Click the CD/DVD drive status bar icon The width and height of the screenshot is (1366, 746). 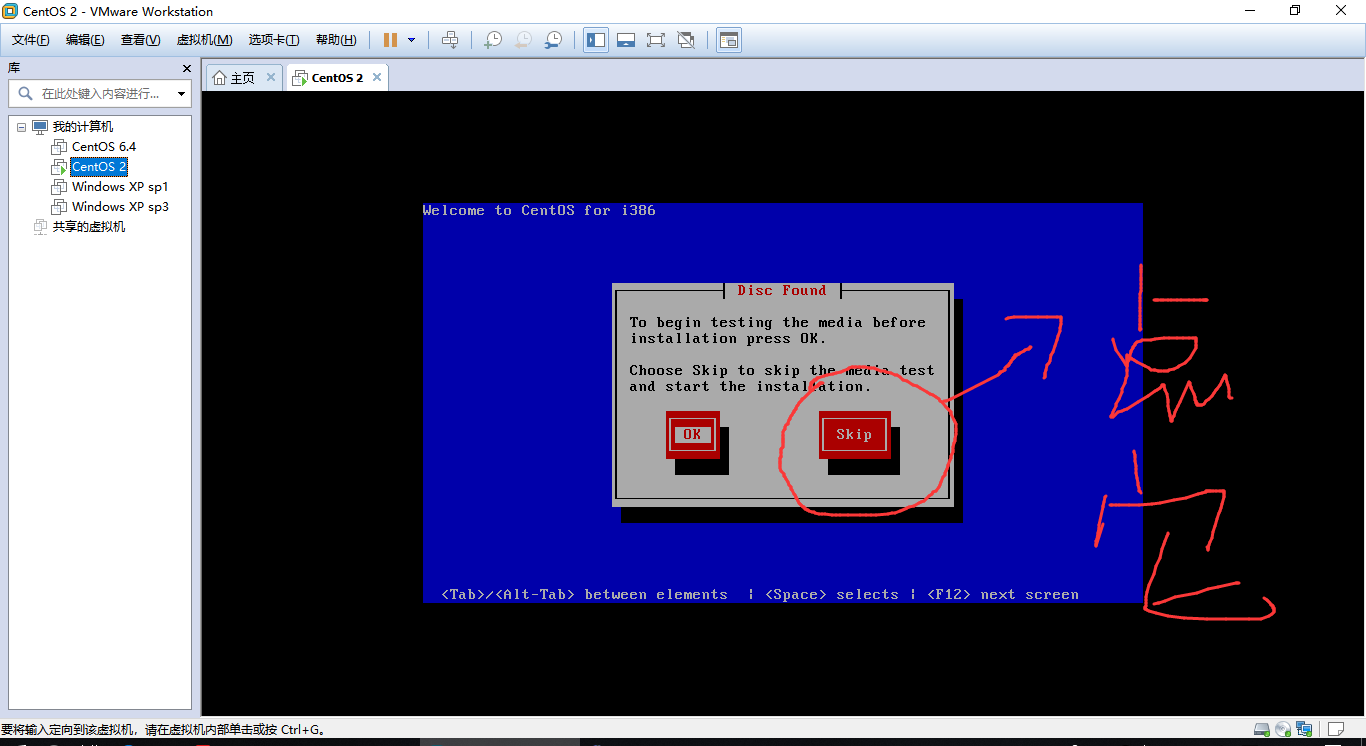1283,729
